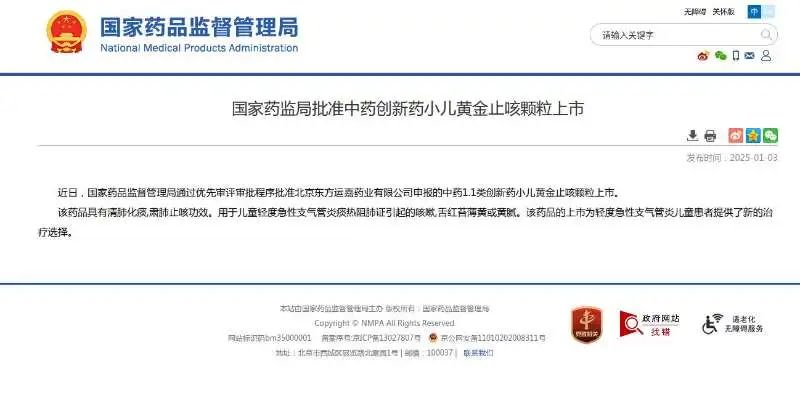Click the search magnifier icon
This screenshot has height=419, width=800.
[766, 35]
